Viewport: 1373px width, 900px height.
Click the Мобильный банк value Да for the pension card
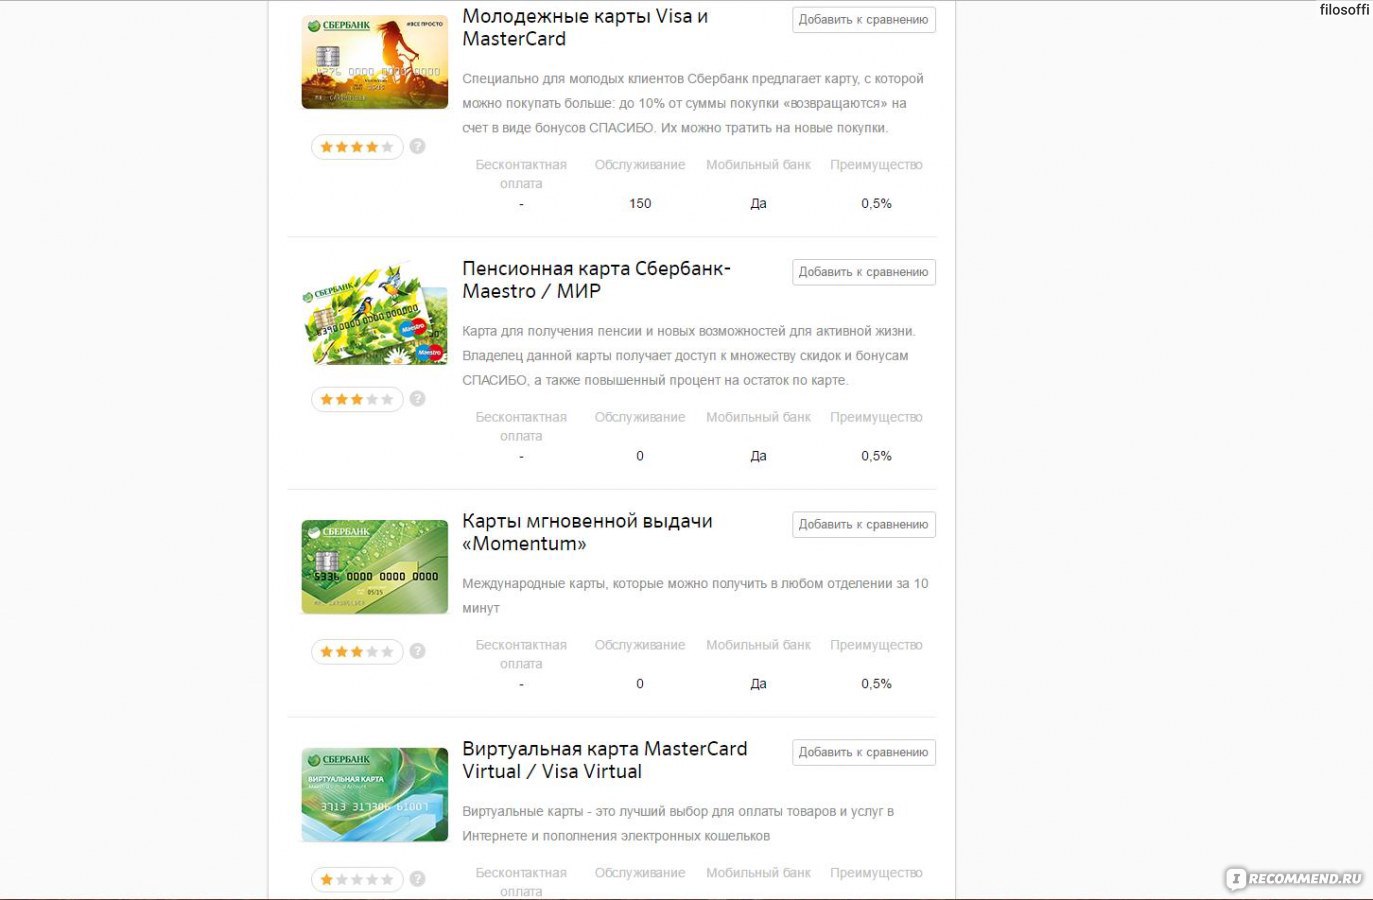coord(759,456)
